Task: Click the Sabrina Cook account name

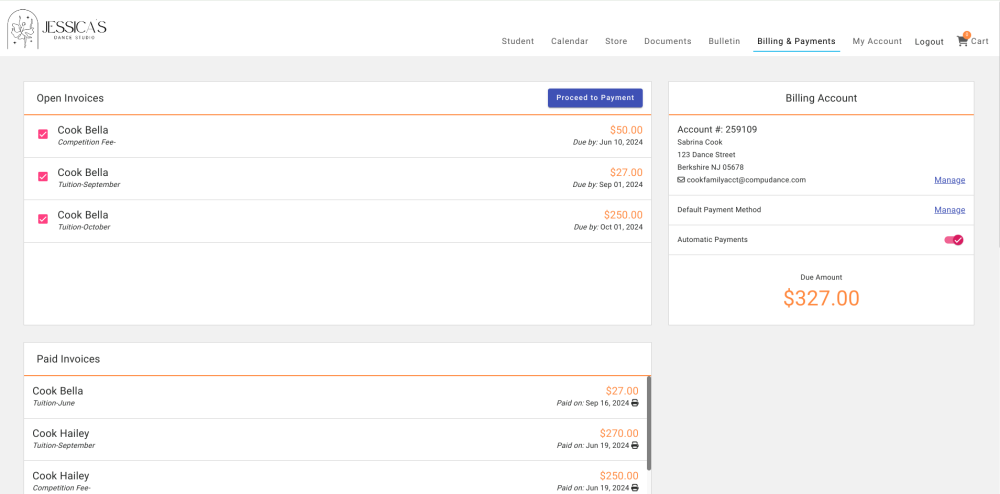Action: point(700,142)
